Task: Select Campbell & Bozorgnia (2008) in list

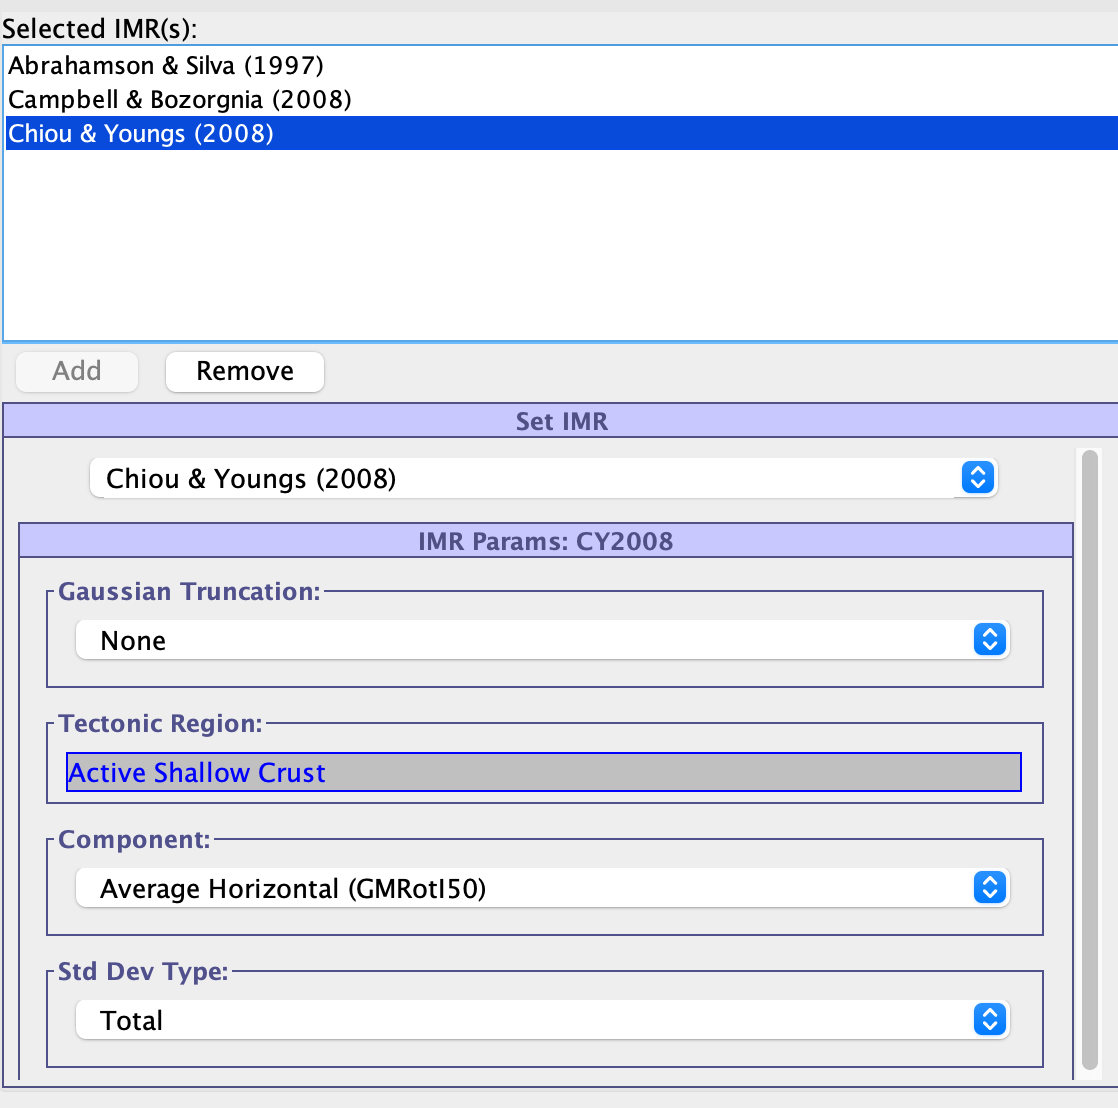Action: (x=180, y=100)
